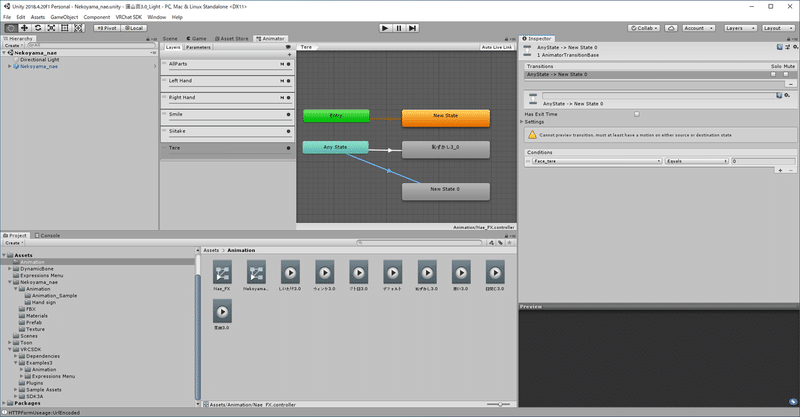Select the Scale tool
Screen dimensions: 800x417
click(x=52, y=28)
